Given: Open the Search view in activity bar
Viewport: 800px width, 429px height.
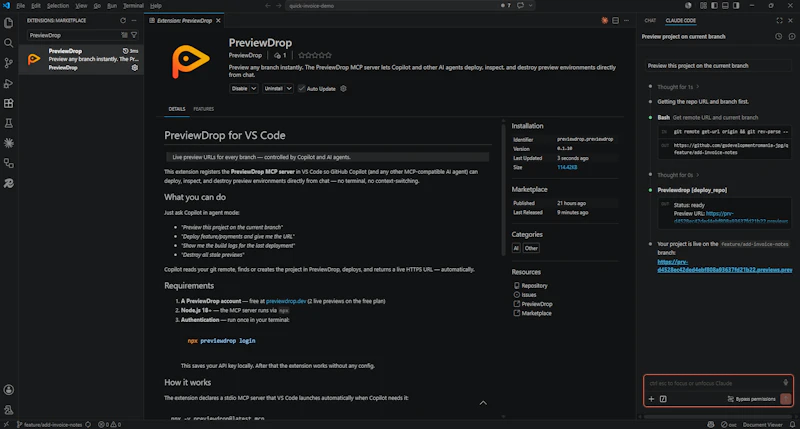Looking at the screenshot, I should (x=8, y=43).
